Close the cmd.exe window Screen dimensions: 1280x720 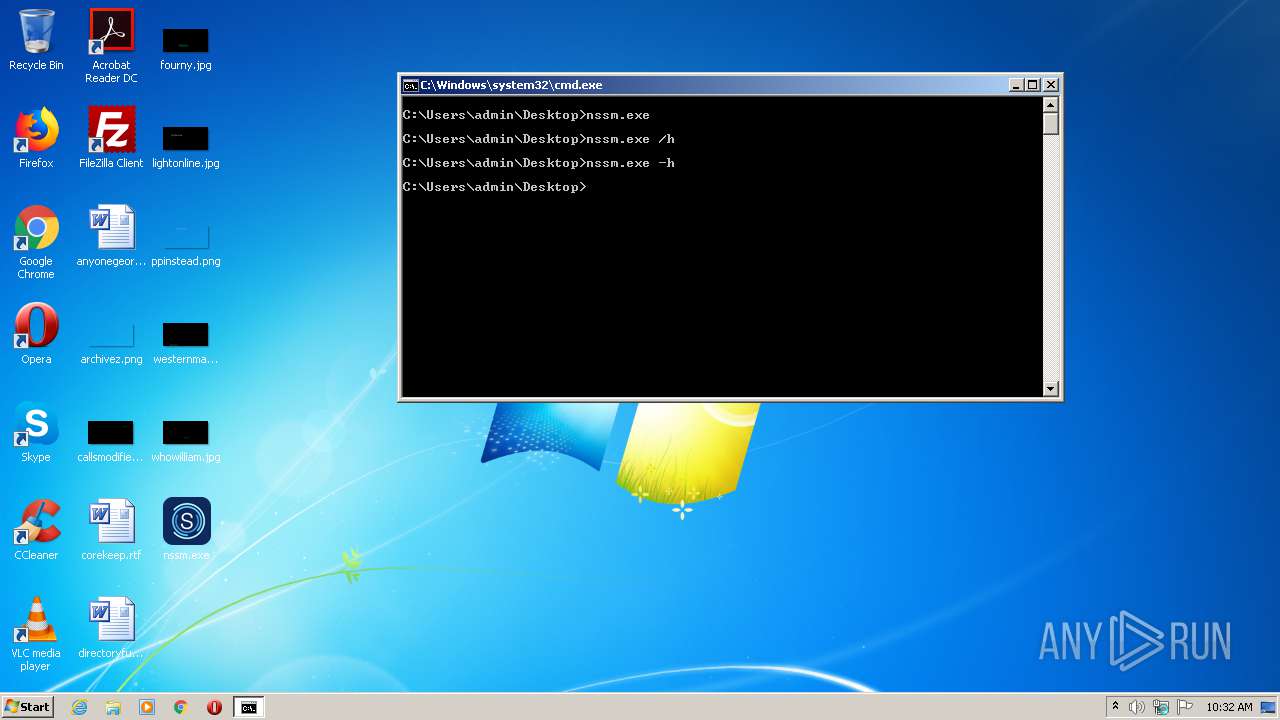[x=1050, y=85]
